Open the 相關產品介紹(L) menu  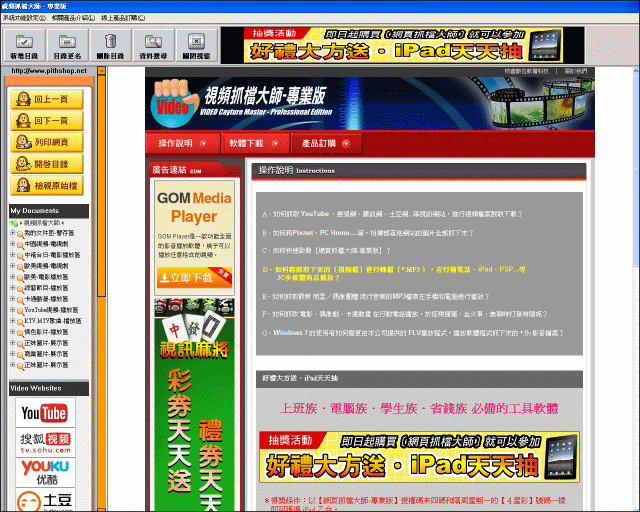pyautogui.click(x=73, y=18)
